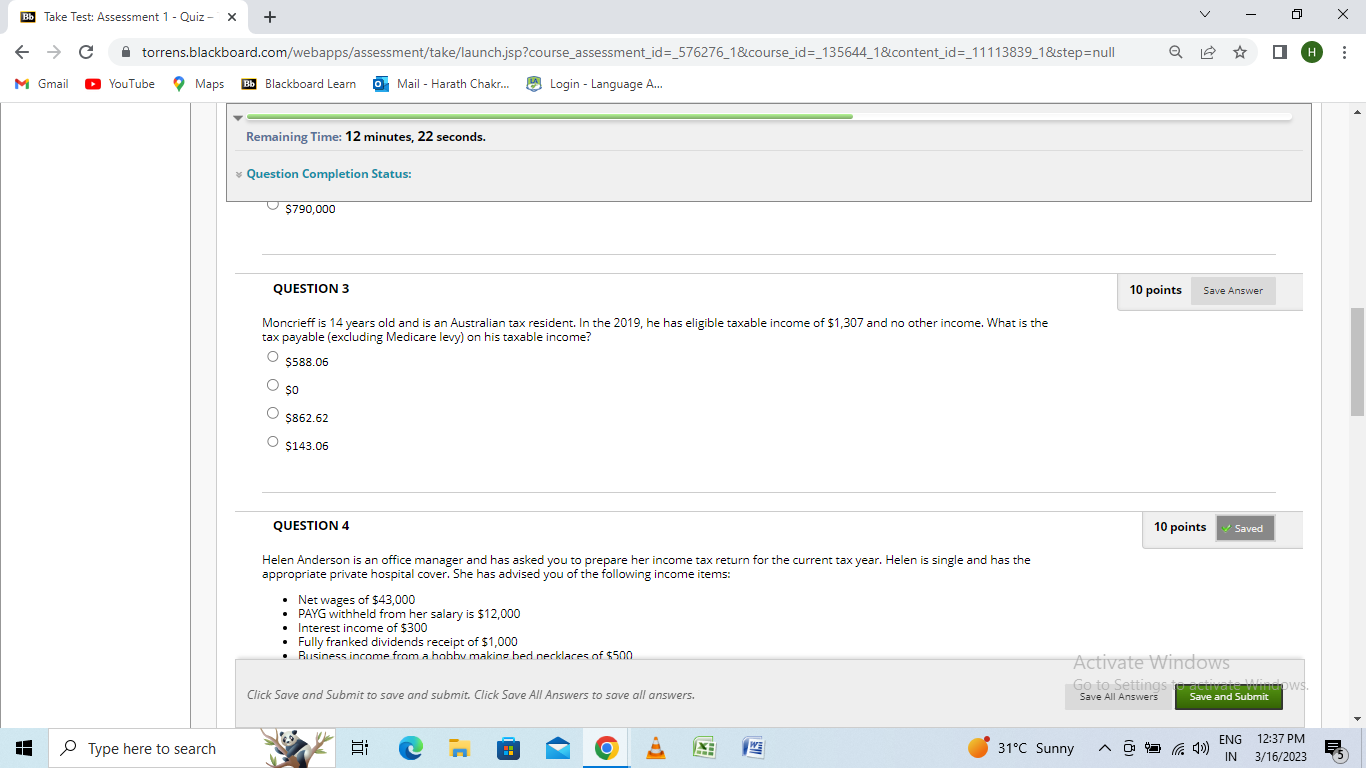Click Save Answer for Question 3
Screen dimensions: 1366x768
coord(1233,291)
